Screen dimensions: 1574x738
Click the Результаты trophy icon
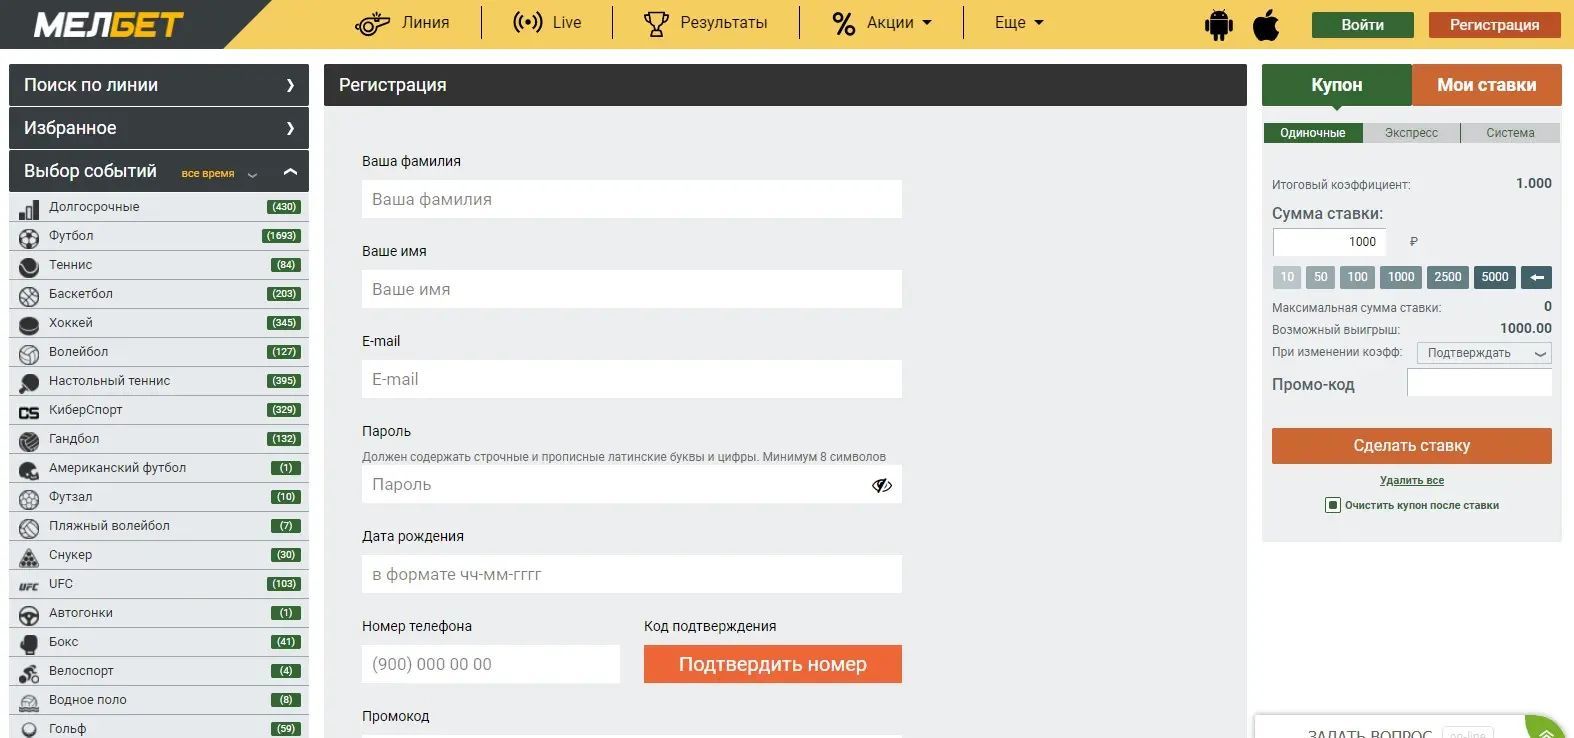[x=656, y=23]
